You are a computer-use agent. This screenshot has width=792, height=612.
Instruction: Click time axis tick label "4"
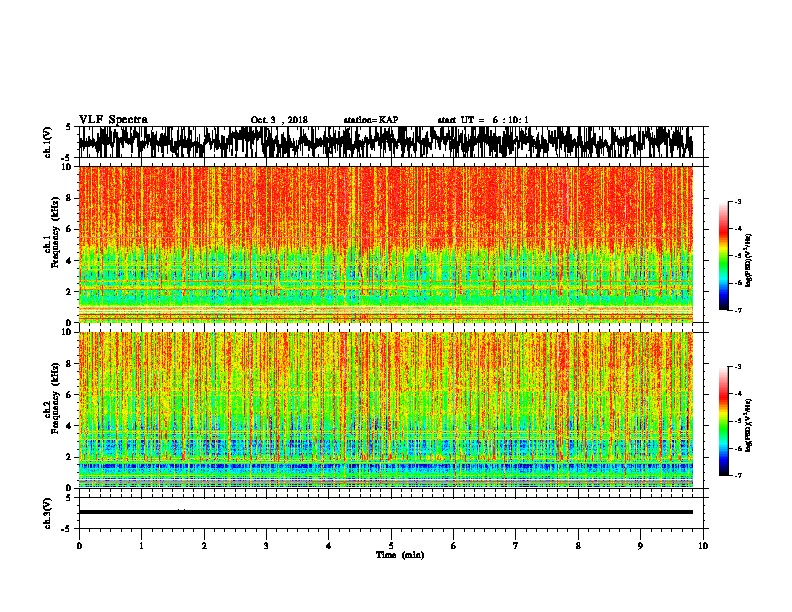329,546
